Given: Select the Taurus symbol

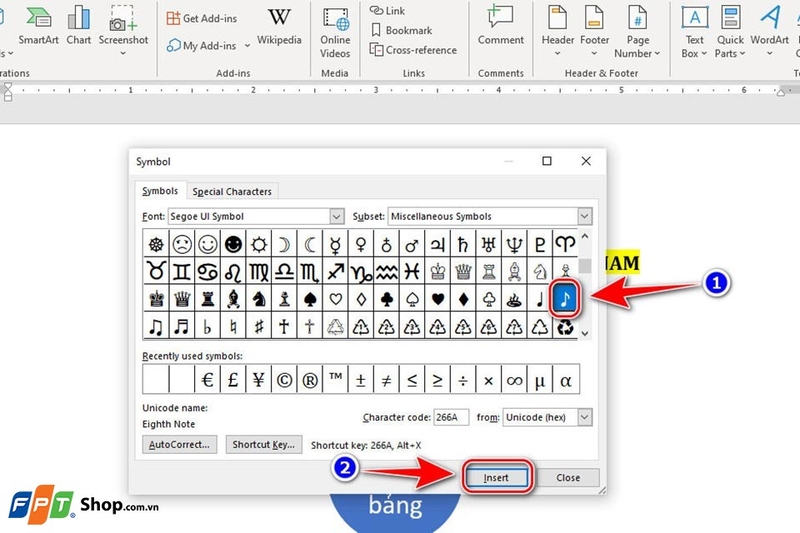Looking at the screenshot, I should (x=156, y=271).
